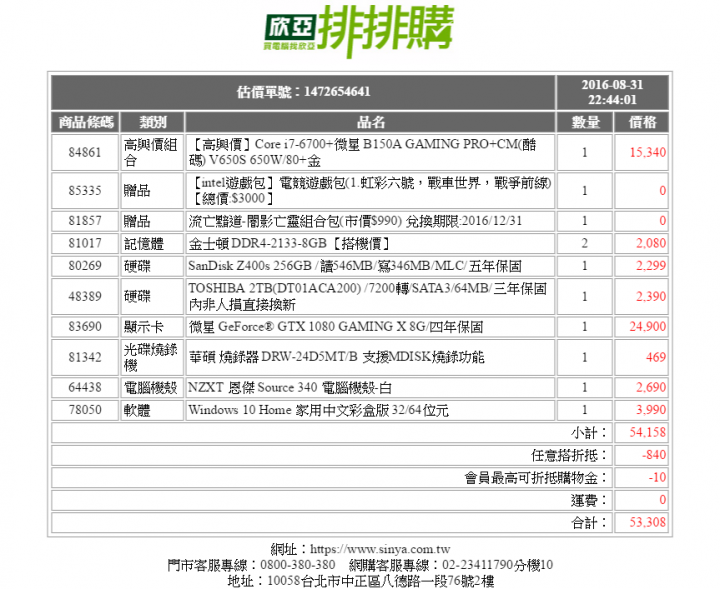
Task: Click the 商品條碼 column header
Action: pyautogui.click(x=85, y=122)
